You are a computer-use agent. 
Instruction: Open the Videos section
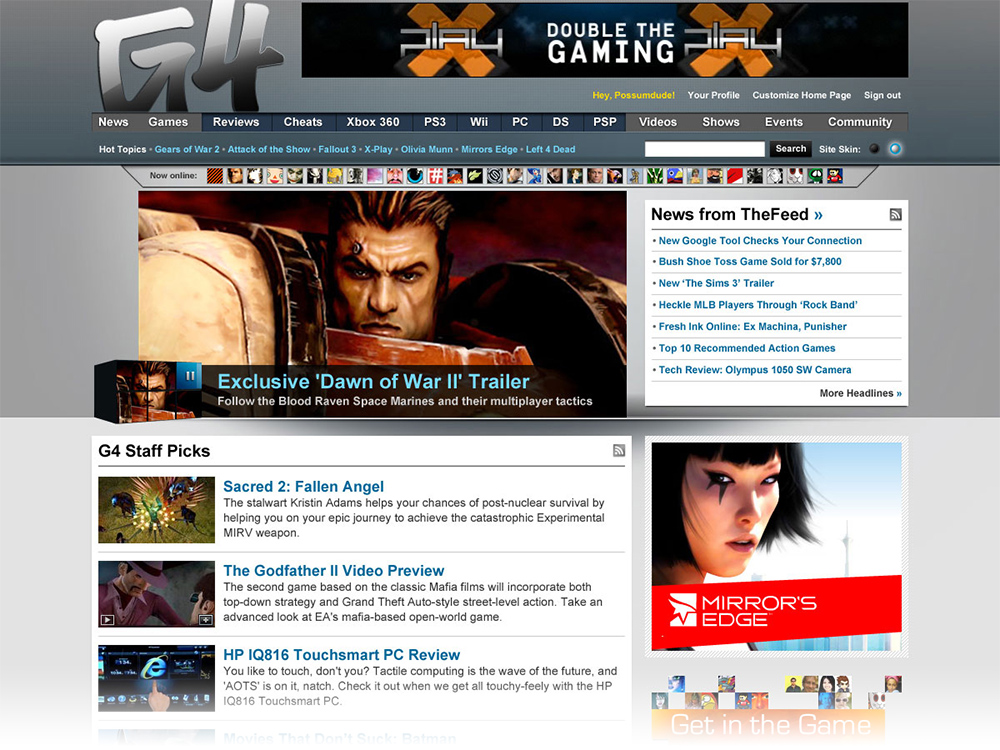[x=658, y=122]
